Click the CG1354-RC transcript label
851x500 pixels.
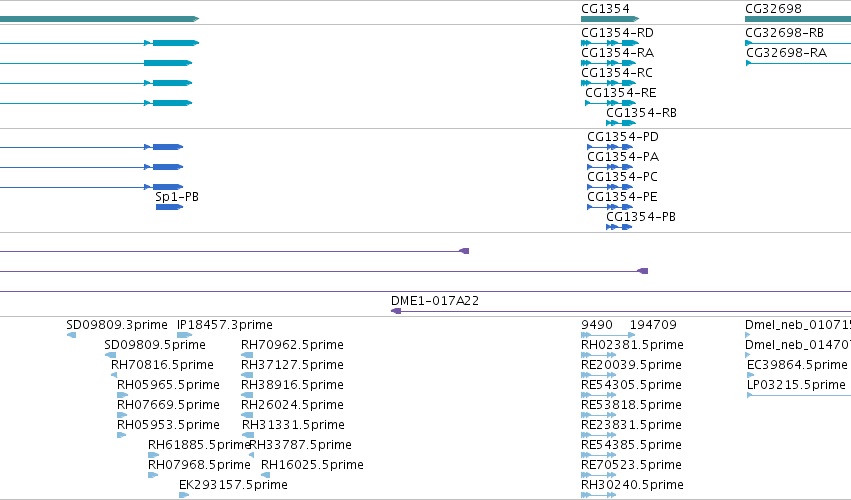(x=617, y=73)
